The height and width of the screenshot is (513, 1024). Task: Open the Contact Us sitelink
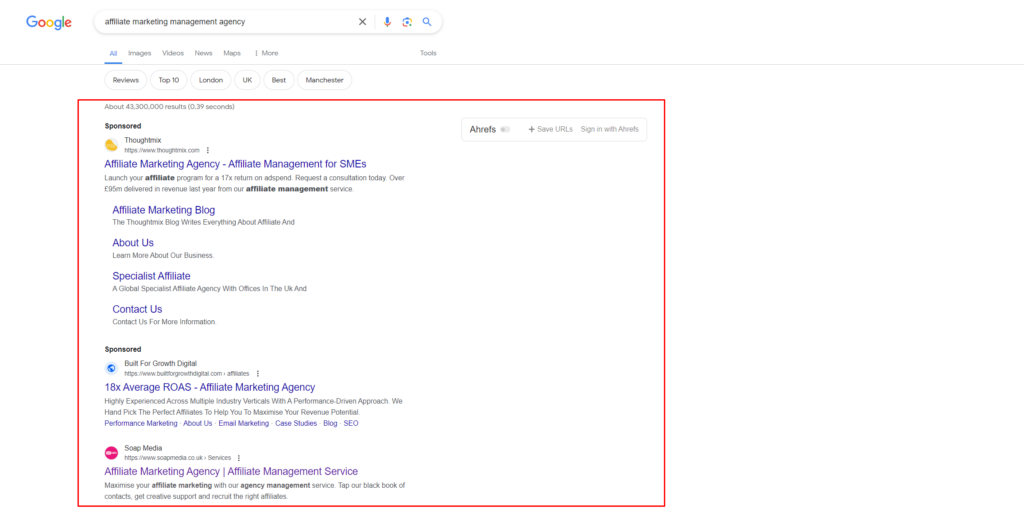[137, 309]
